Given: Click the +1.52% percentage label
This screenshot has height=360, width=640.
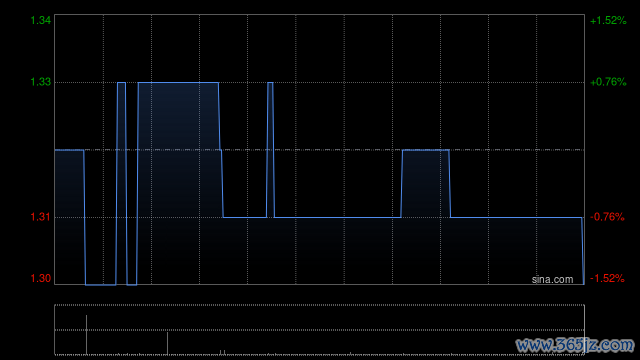Looking at the screenshot, I should click(608, 20).
